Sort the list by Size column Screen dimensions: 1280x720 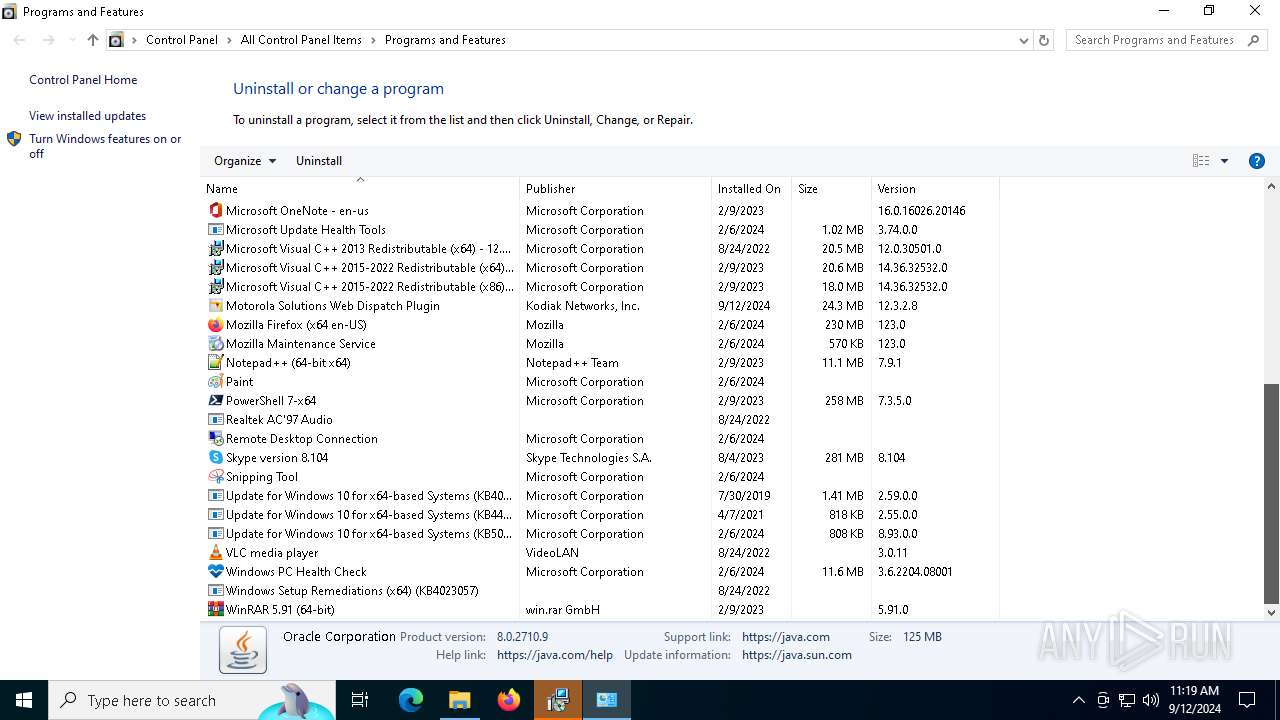point(831,189)
